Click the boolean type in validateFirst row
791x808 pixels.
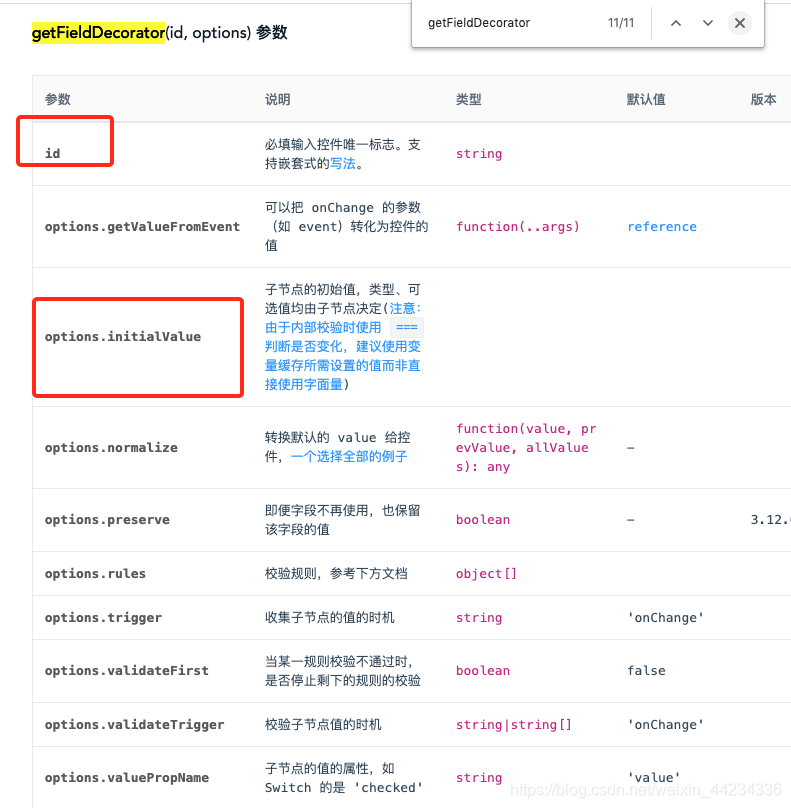pos(483,670)
